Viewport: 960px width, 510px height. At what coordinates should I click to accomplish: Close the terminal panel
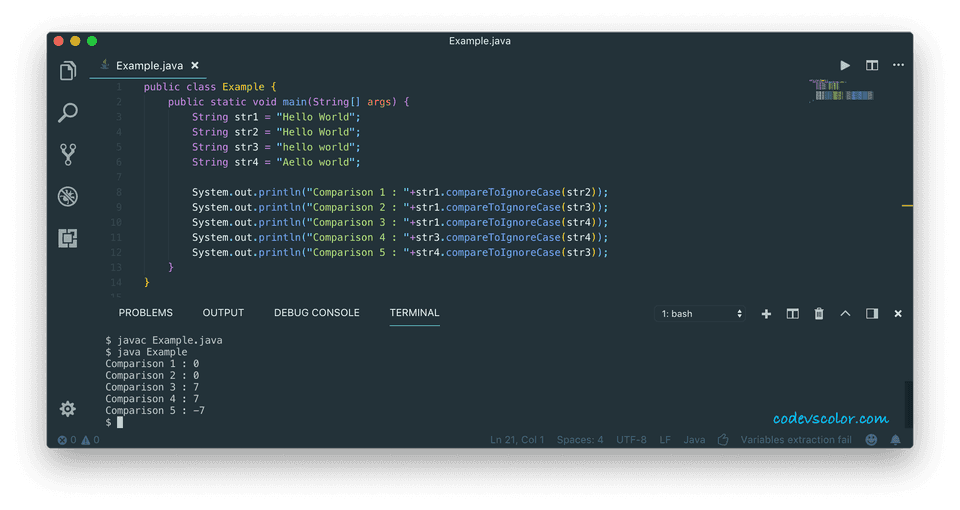coord(898,314)
